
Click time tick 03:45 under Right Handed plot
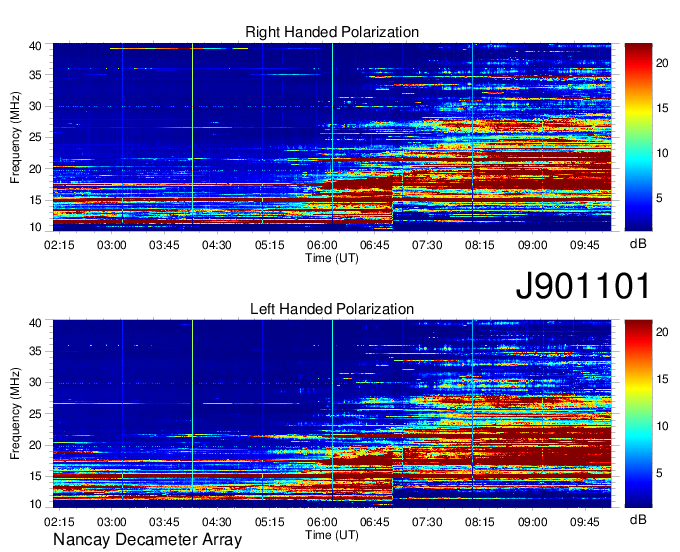[x=164, y=245]
